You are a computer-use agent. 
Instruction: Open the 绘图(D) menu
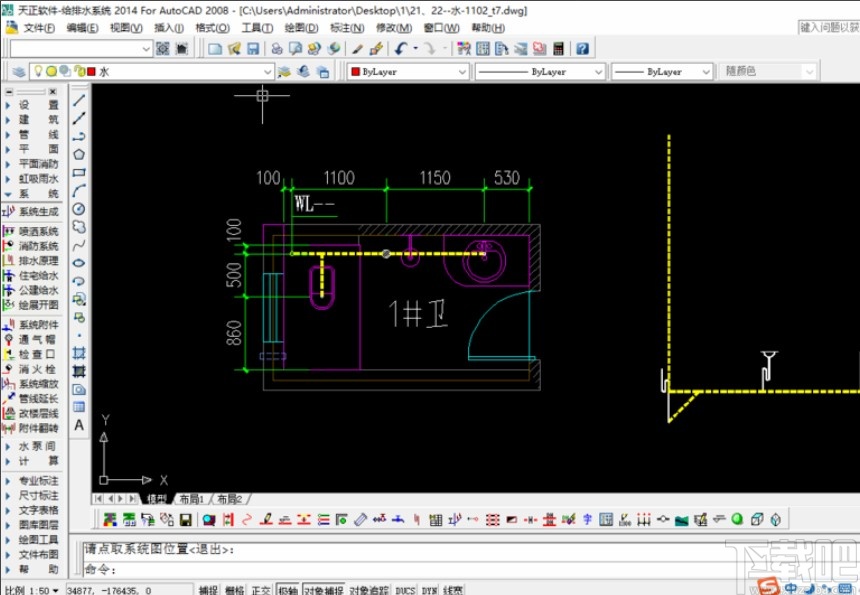(299, 28)
